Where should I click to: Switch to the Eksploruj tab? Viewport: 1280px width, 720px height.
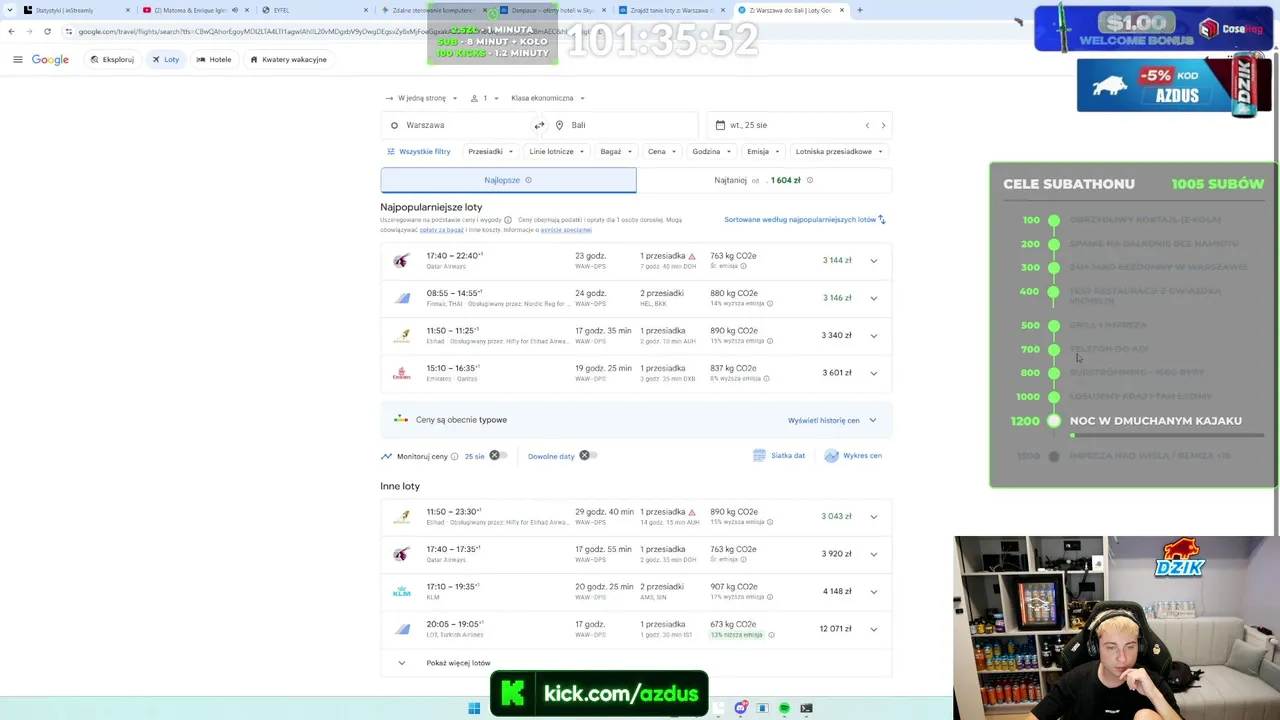coord(112,60)
